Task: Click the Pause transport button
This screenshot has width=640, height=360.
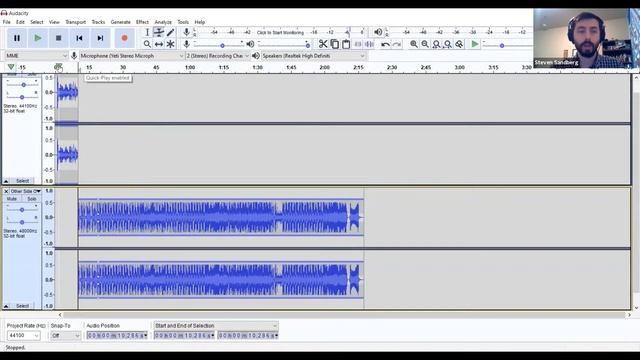Action: click(17, 38)
